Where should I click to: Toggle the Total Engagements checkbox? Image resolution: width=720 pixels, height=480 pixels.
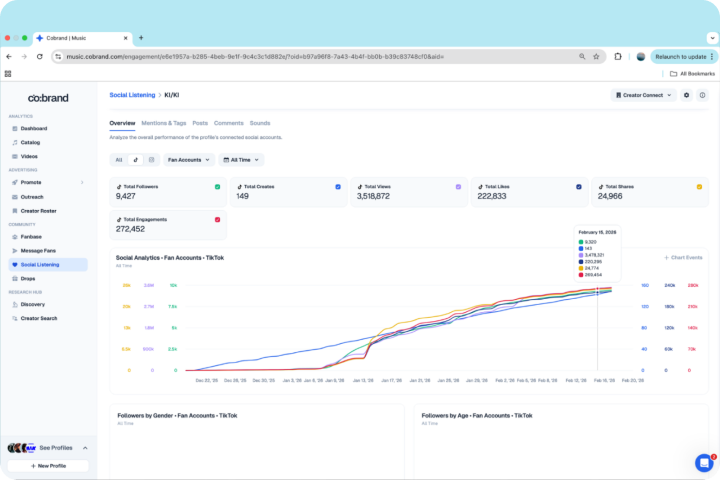click(x=217, y=219)
